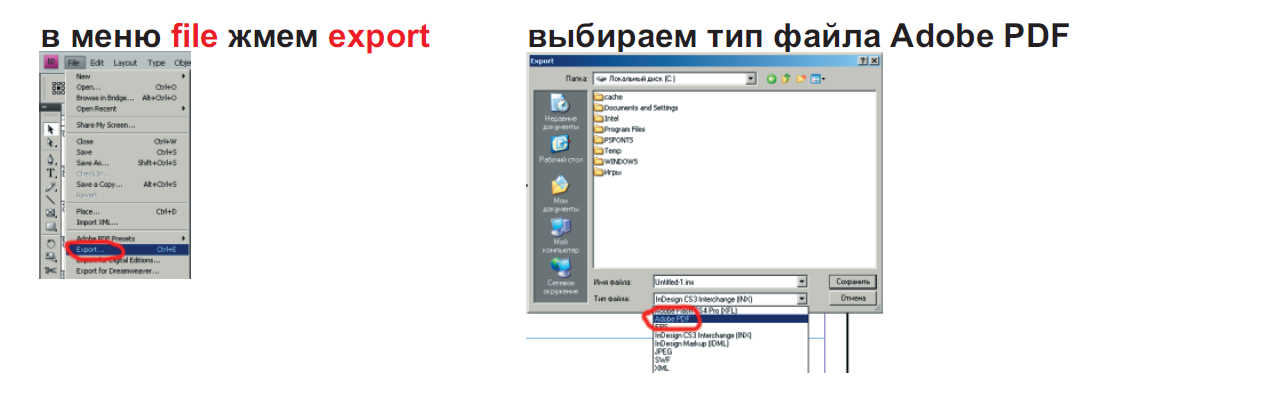Select the Type tool

[51, 173]
